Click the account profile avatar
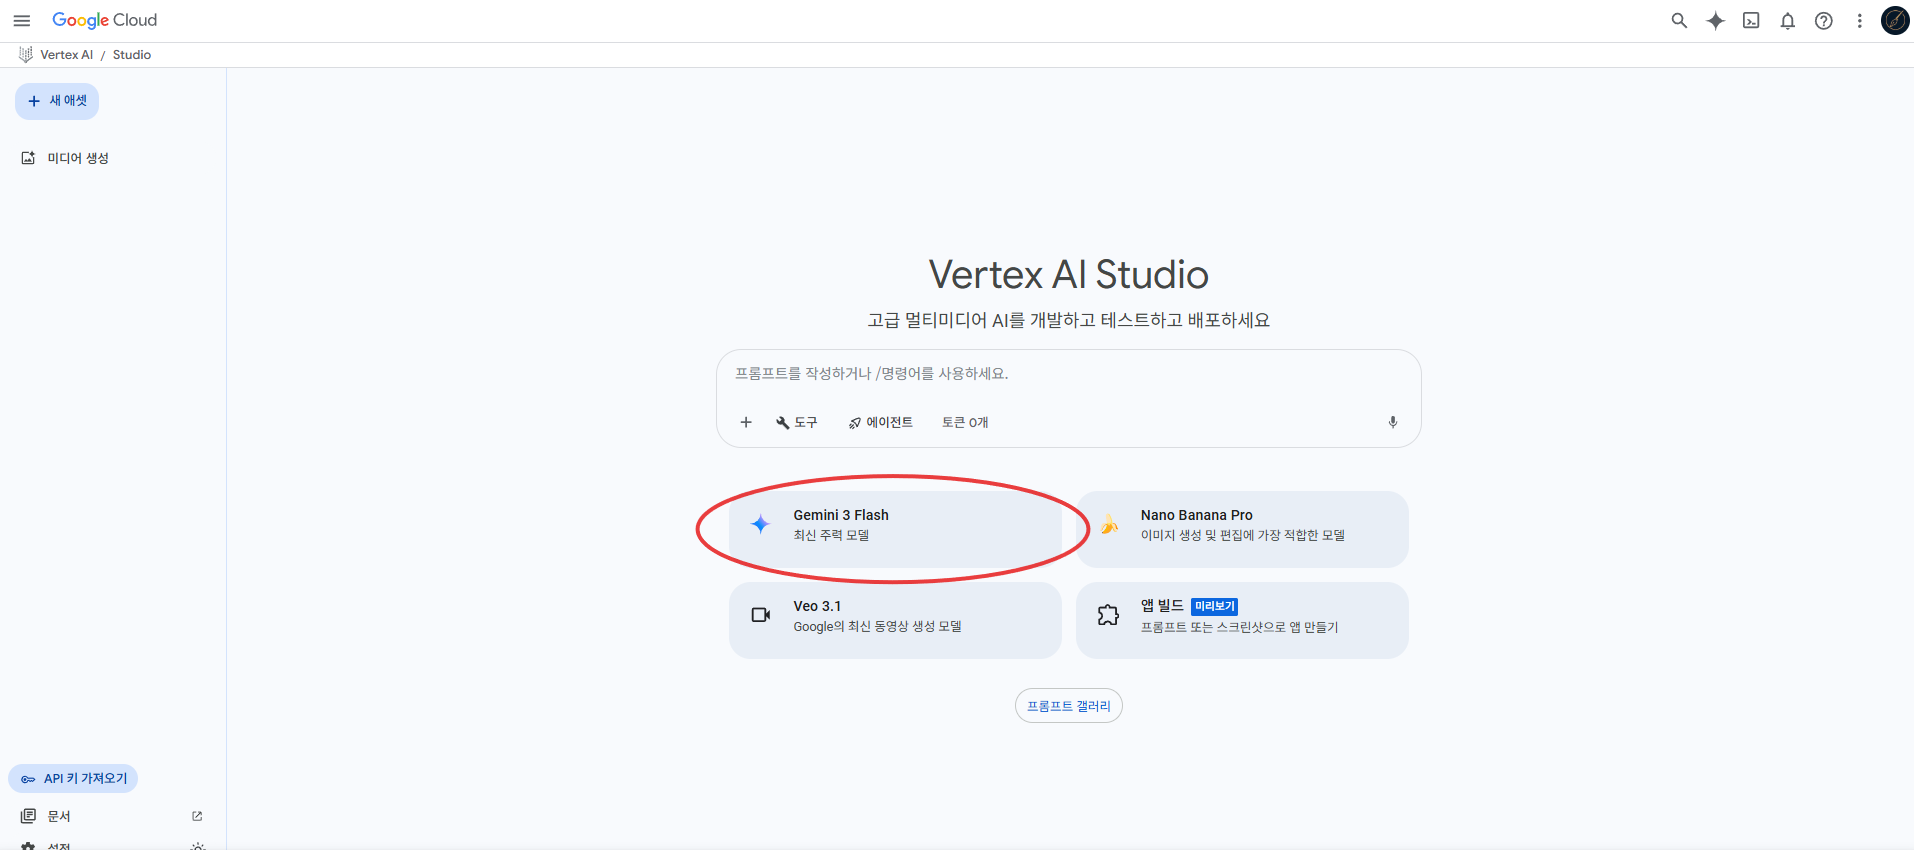The height and width of the screenshot is (850, 1914). pyautogui.click(x=1895, y=20)
